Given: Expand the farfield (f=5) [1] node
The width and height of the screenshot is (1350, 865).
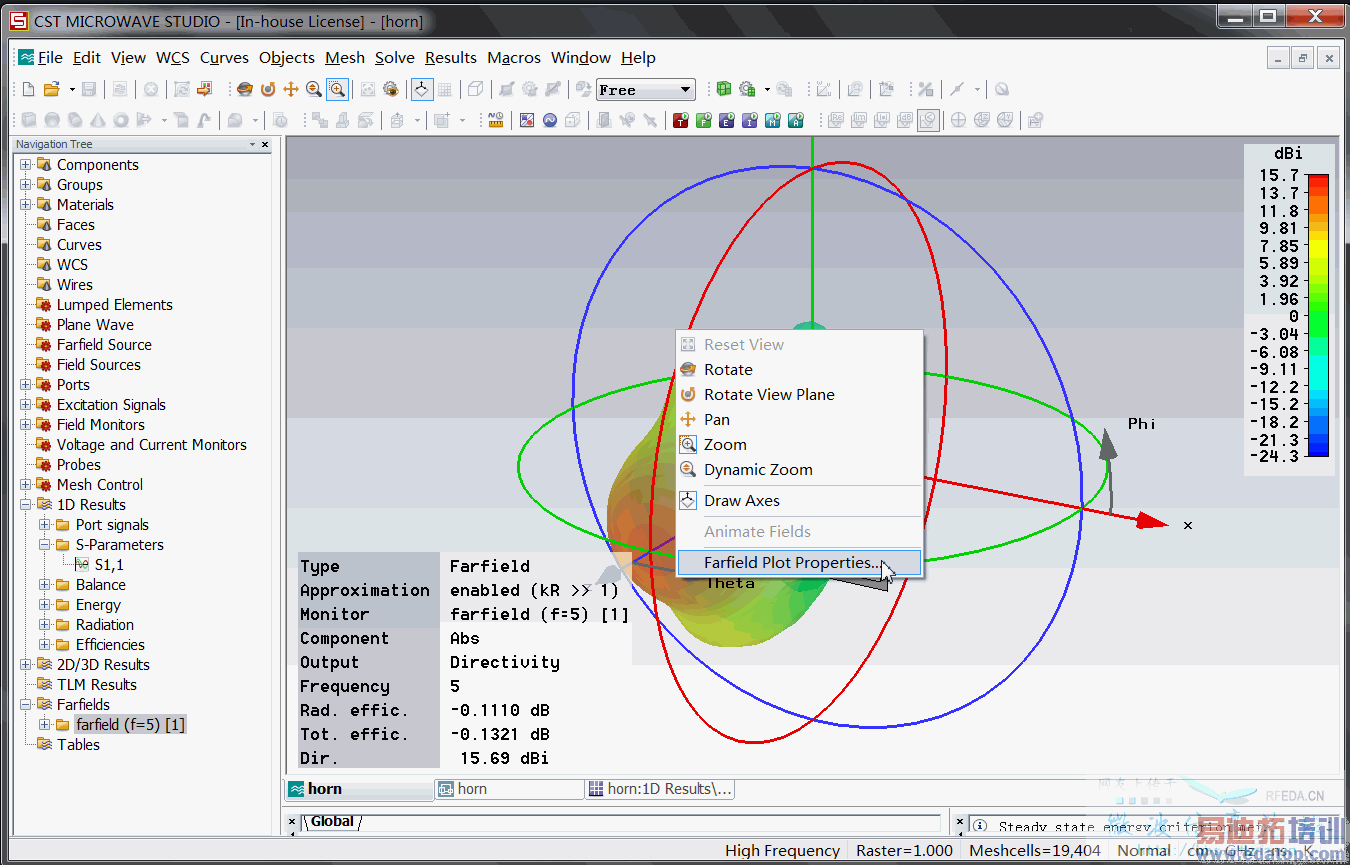Looking at the screenshot, I should (x=45, y=724).
